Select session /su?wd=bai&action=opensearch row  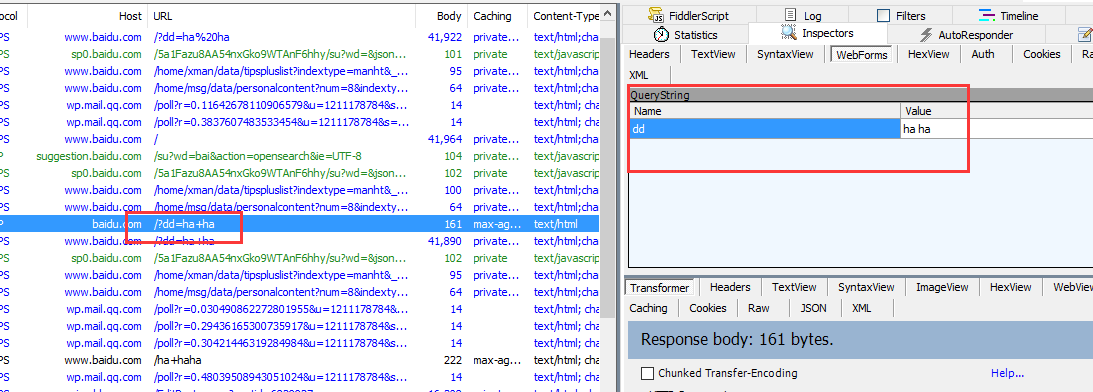pyautogui.click(x=300, y=156)
